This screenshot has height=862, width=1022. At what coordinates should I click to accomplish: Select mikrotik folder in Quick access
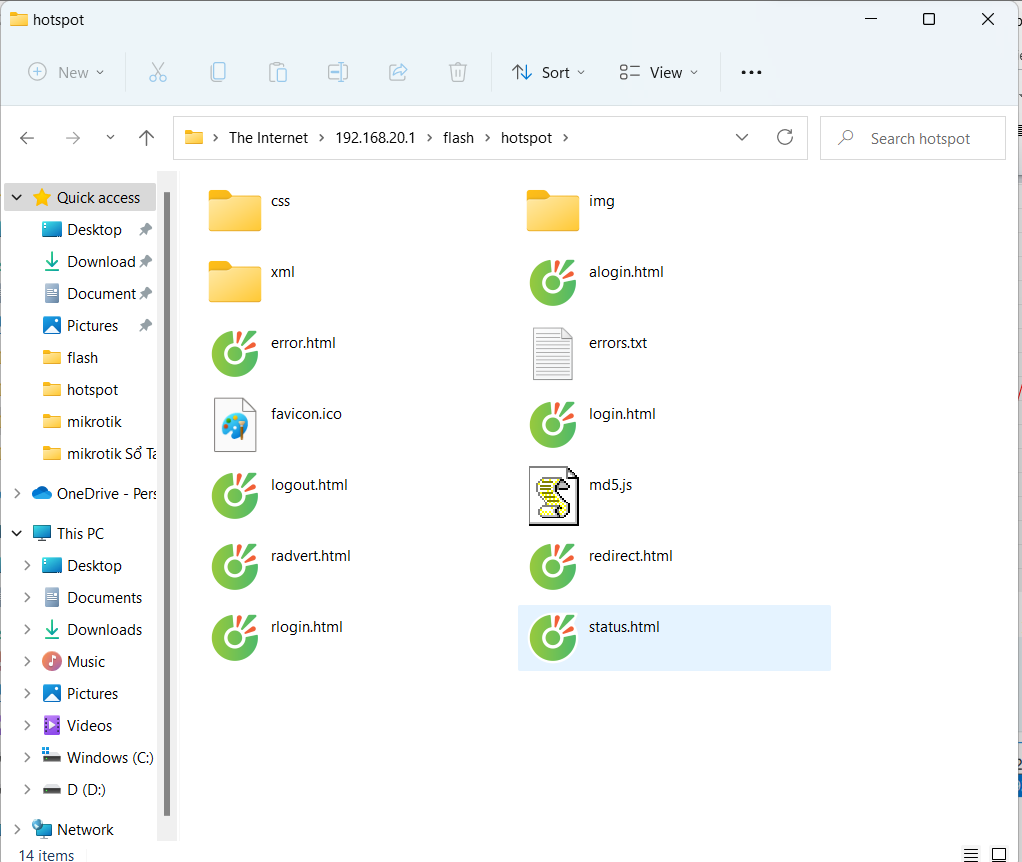click(94, 421)
